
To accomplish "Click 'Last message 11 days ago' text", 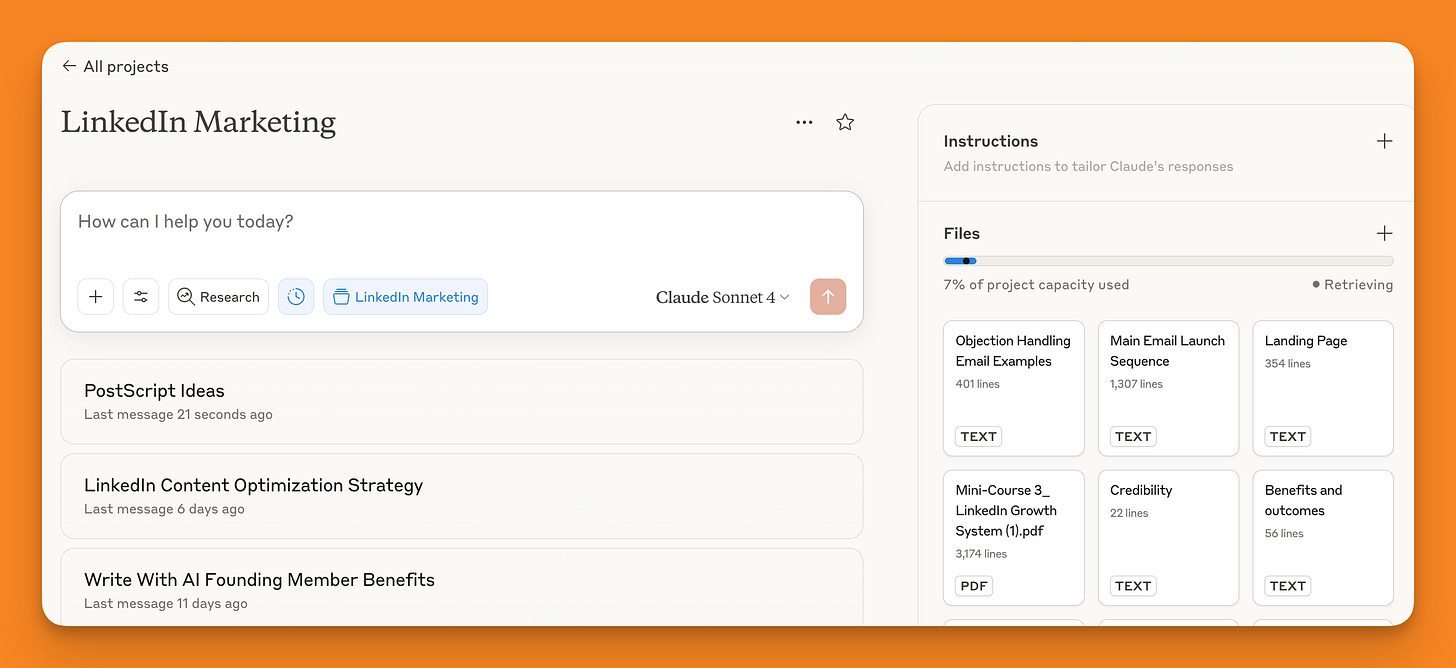I will tap(166, 603).
